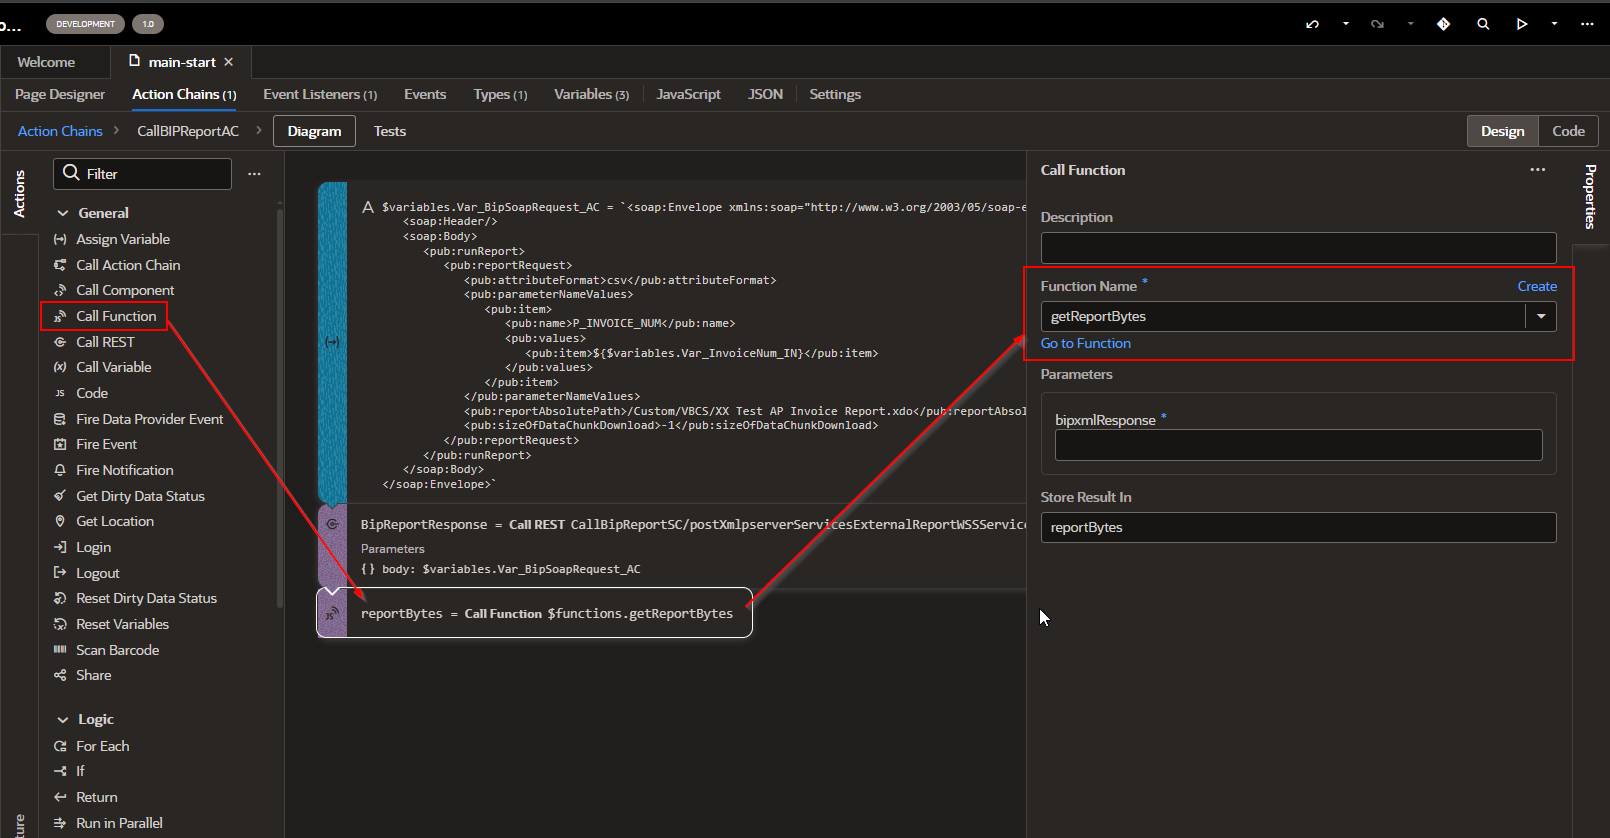The image size is (1610, 838).
Task: Switch to the Tests view
Action: click(x=390, y=131)
